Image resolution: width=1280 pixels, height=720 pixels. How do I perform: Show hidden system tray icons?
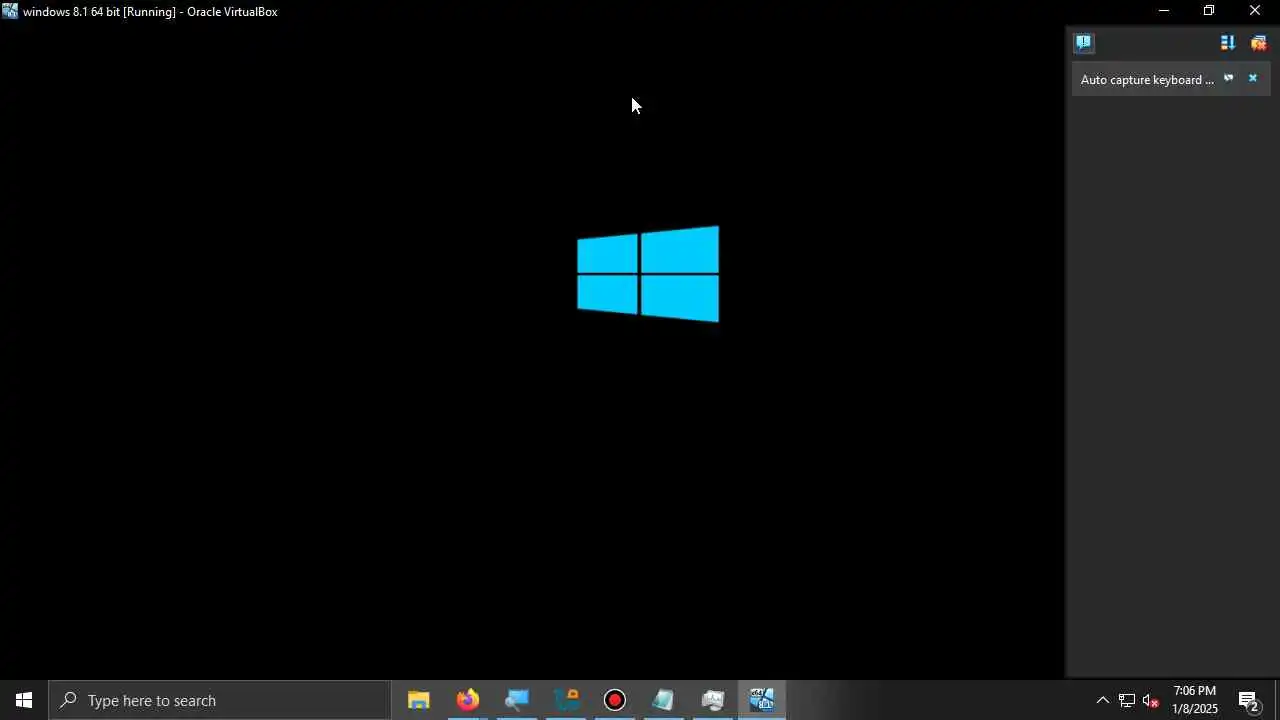coord(1102,700)
